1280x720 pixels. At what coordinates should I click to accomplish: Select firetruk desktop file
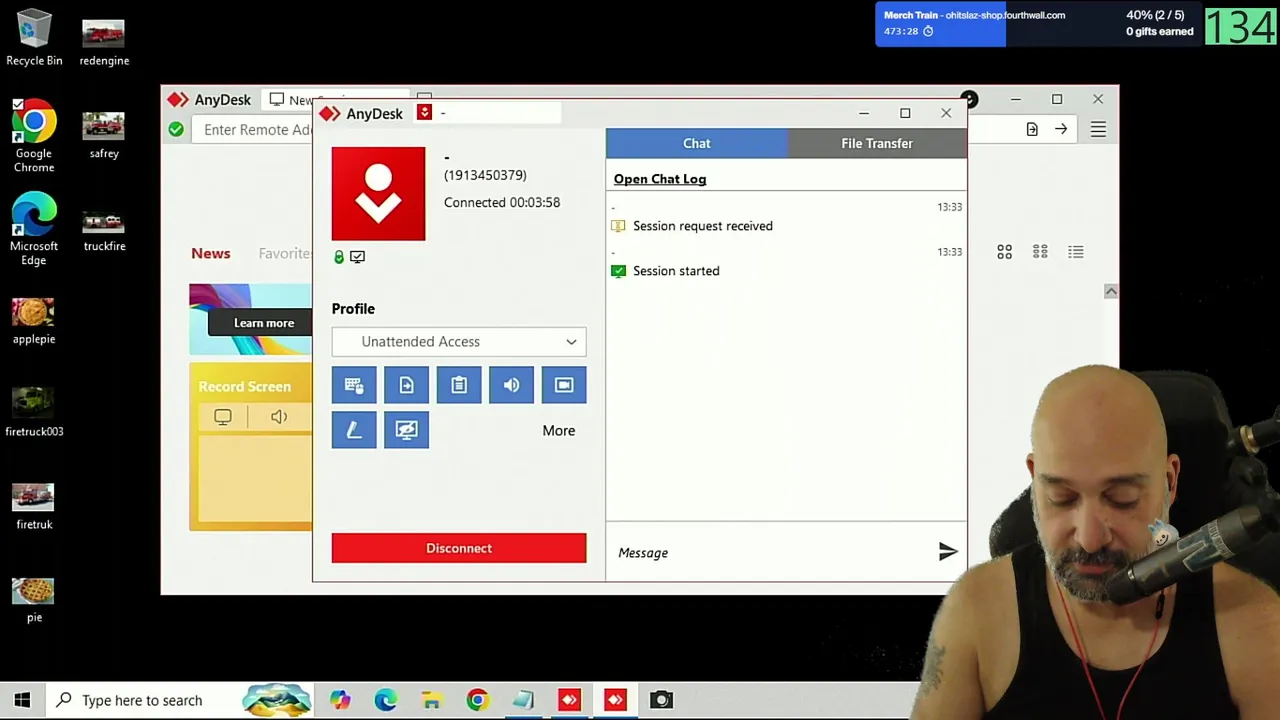point(34,507)
